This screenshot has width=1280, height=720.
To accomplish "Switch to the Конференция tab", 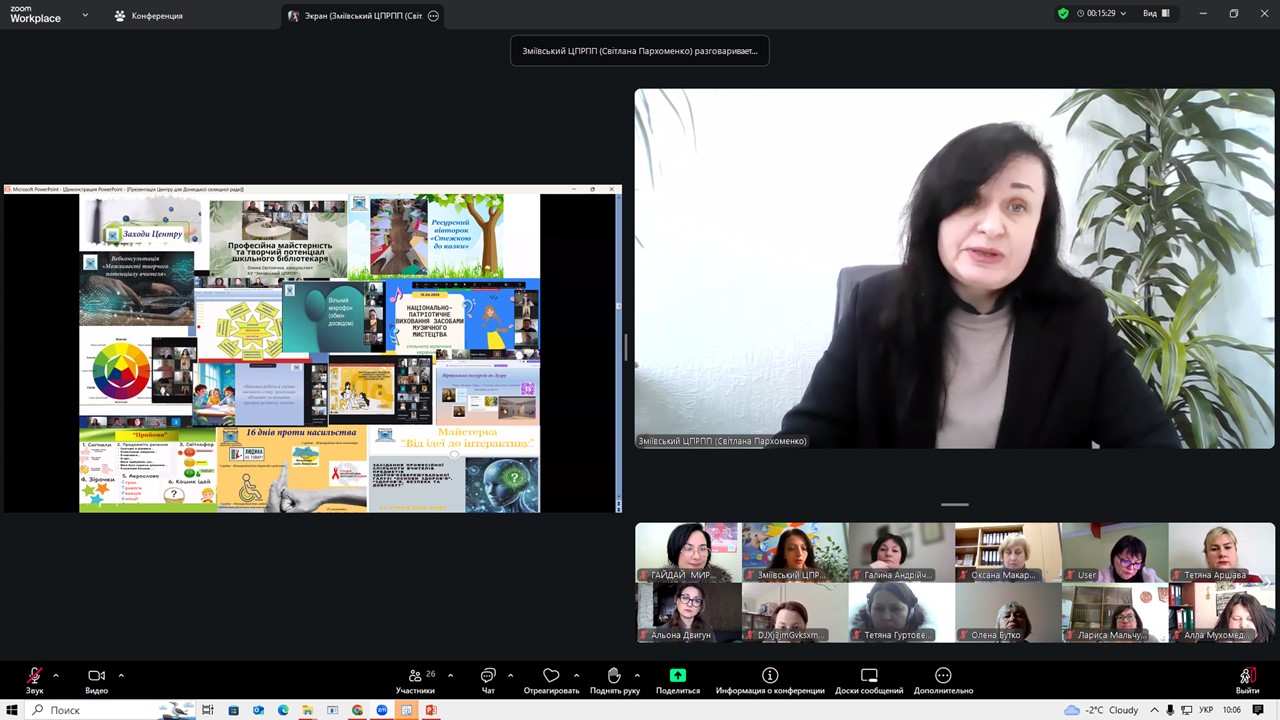I will point(148,16).
